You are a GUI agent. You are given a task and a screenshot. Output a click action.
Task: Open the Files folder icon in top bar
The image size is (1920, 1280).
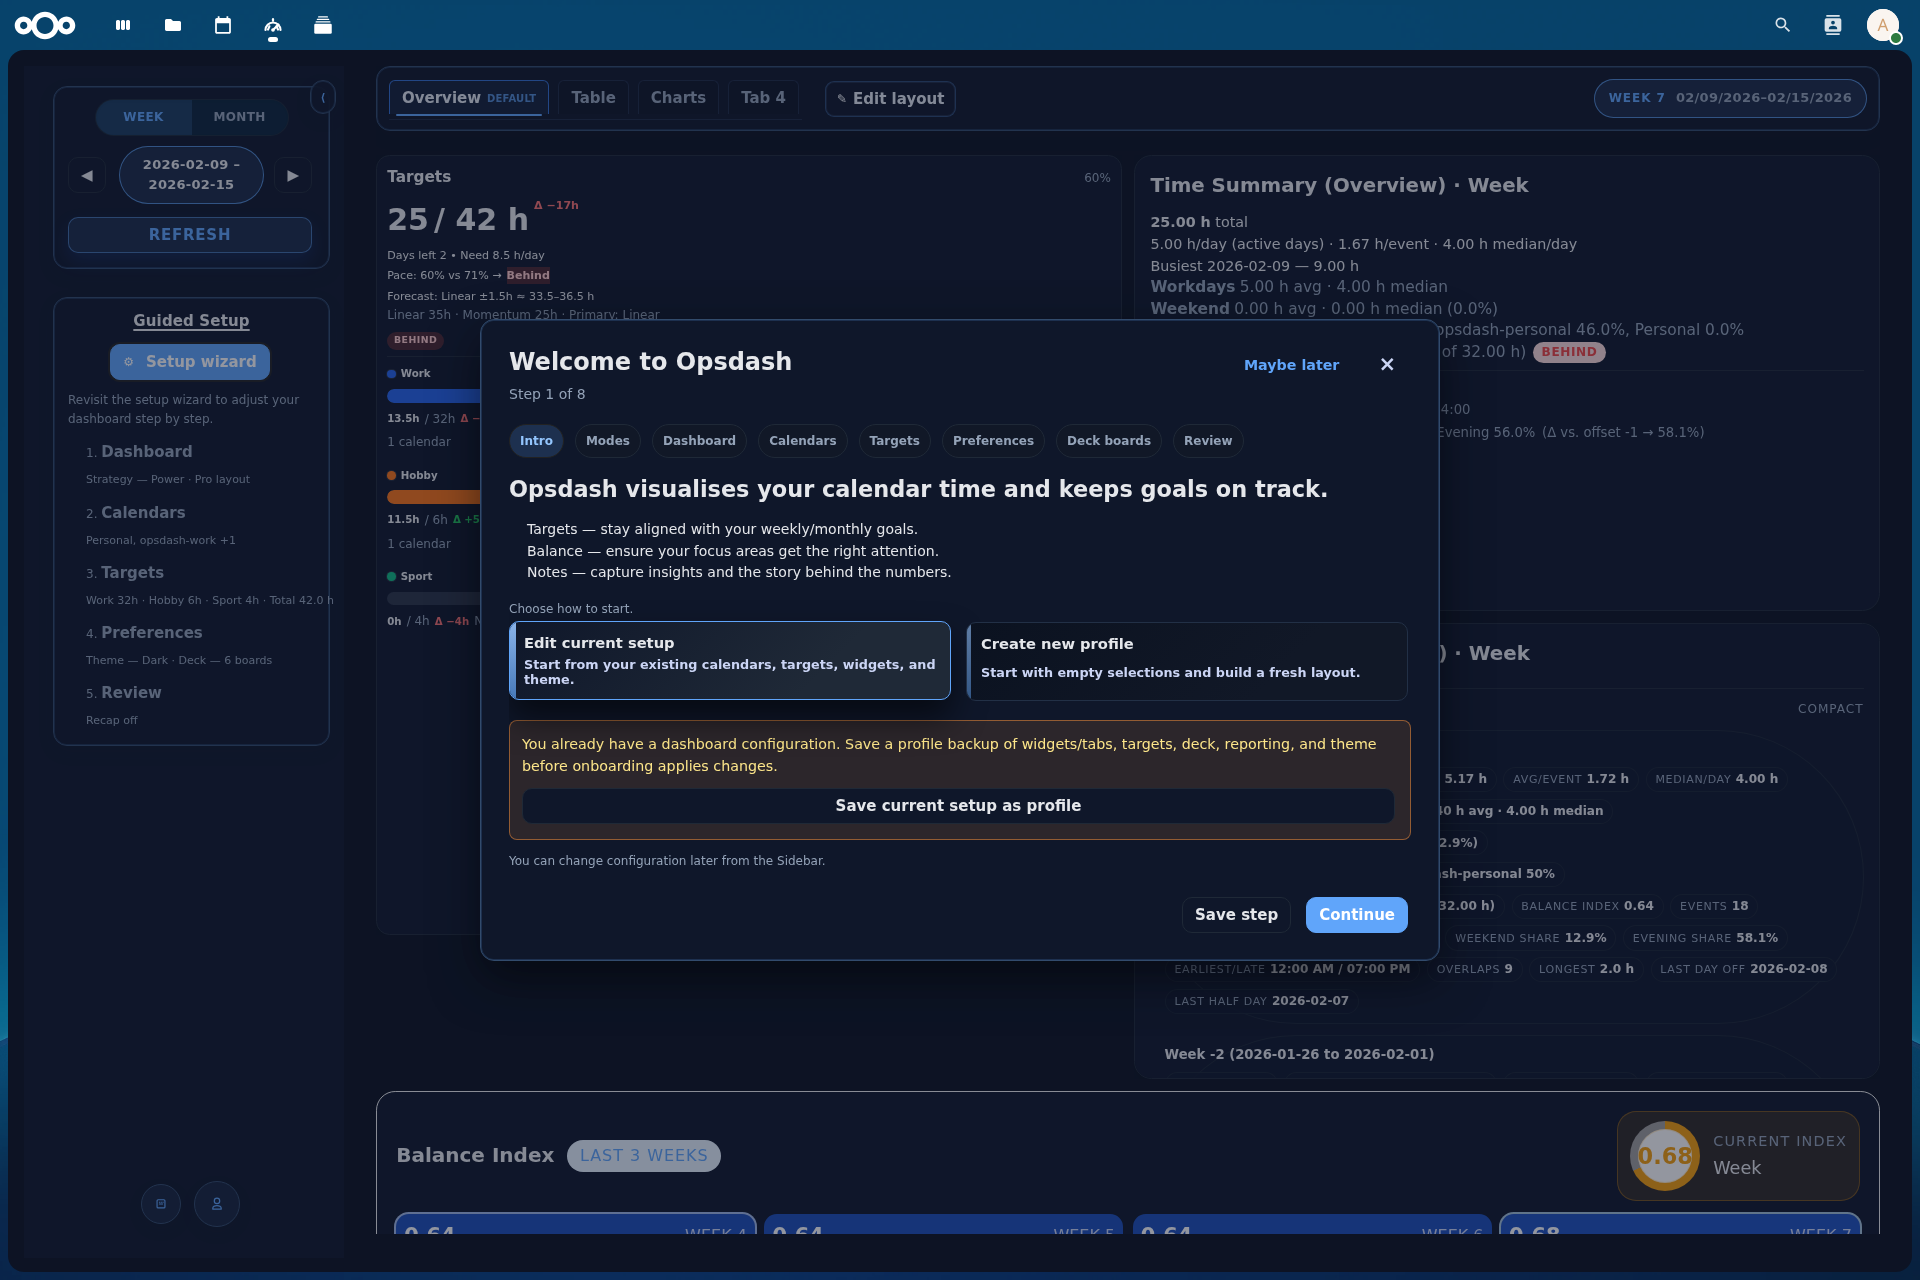pyautogui.click(x=173, y=25)
